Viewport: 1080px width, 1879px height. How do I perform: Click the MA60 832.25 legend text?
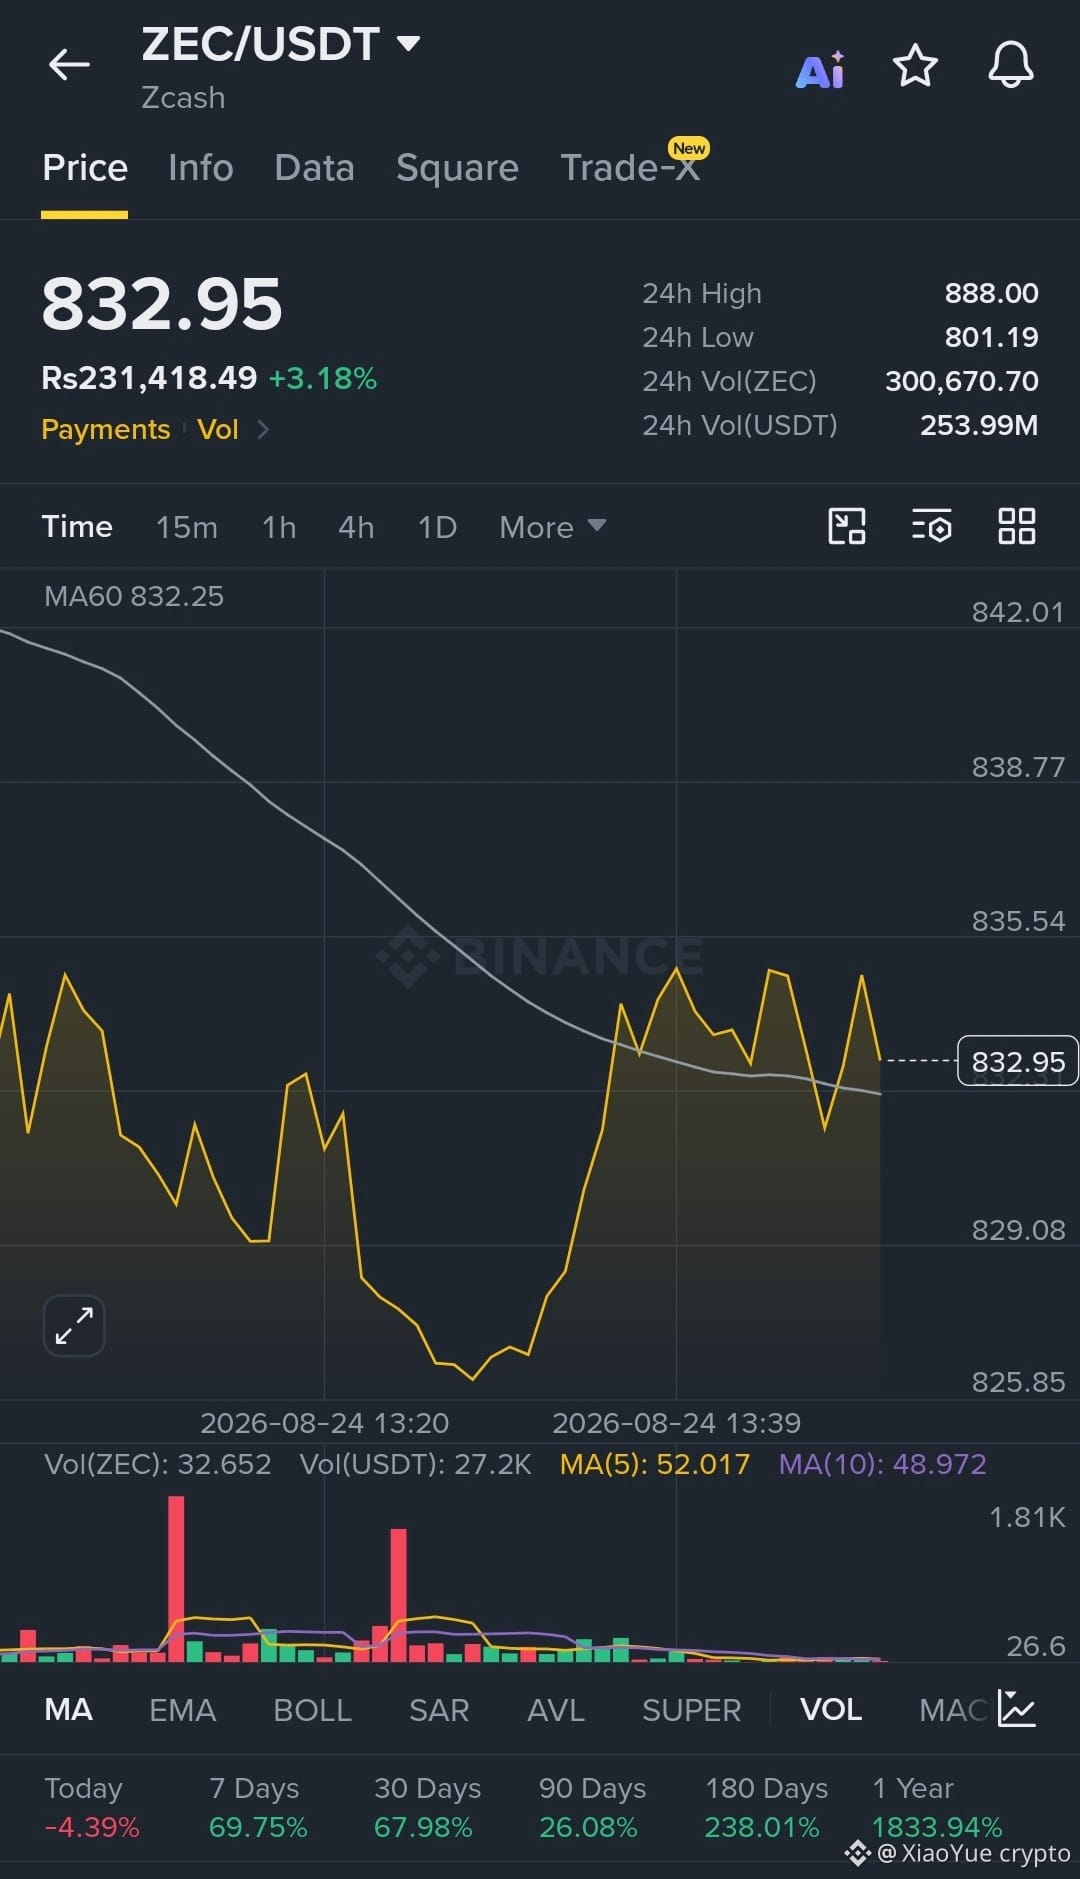[x=134, y=596]
